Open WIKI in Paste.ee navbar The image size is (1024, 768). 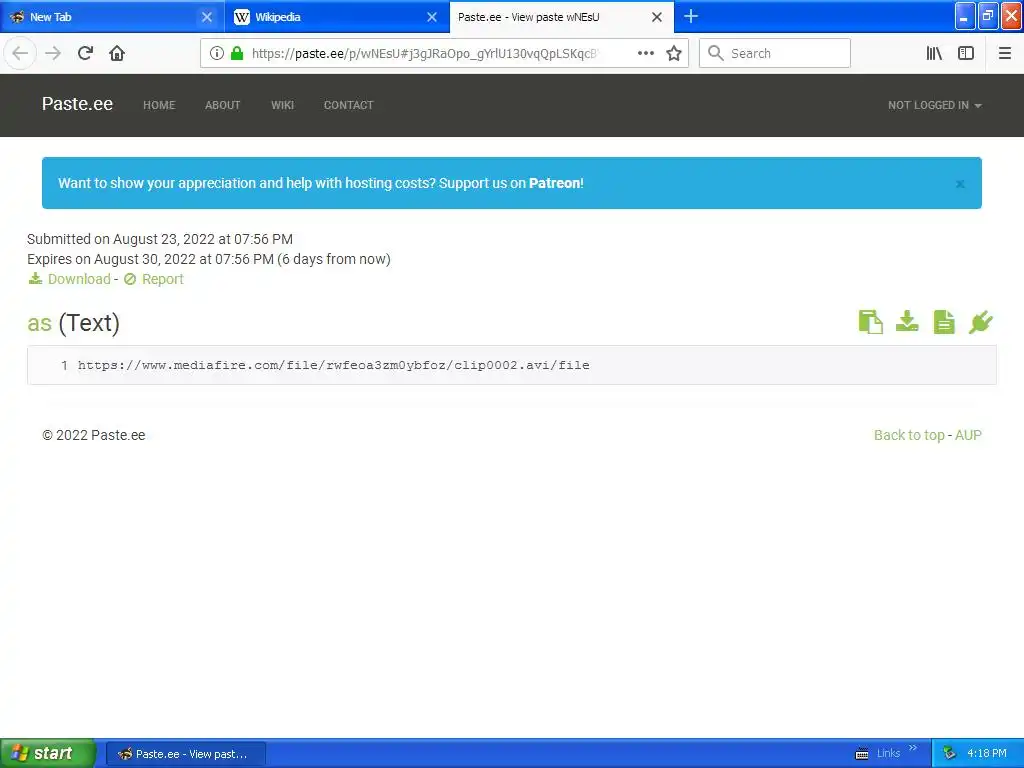(283, 105)
